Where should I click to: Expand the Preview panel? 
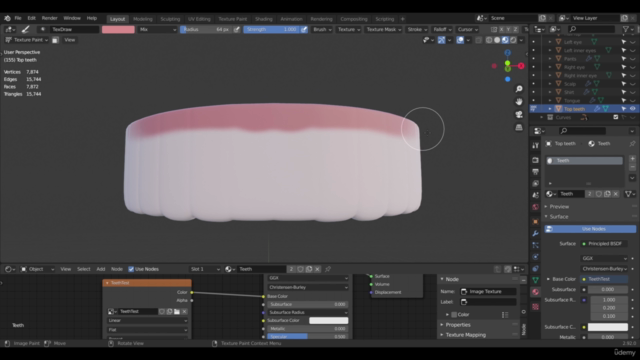[558, 207]
